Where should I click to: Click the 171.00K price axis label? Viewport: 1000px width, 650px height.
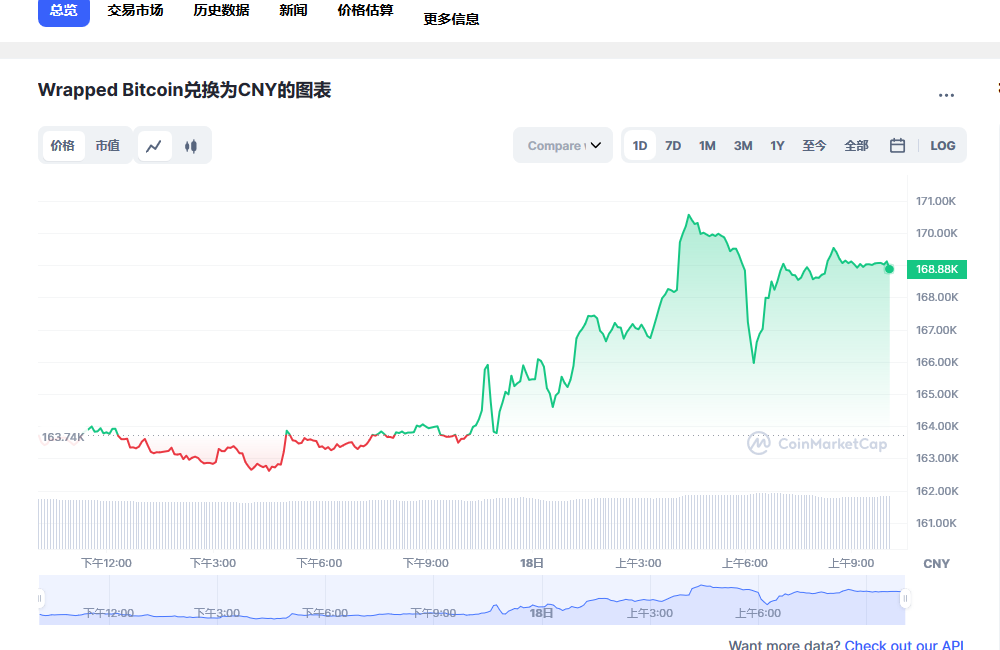click(x=936, y=201)
